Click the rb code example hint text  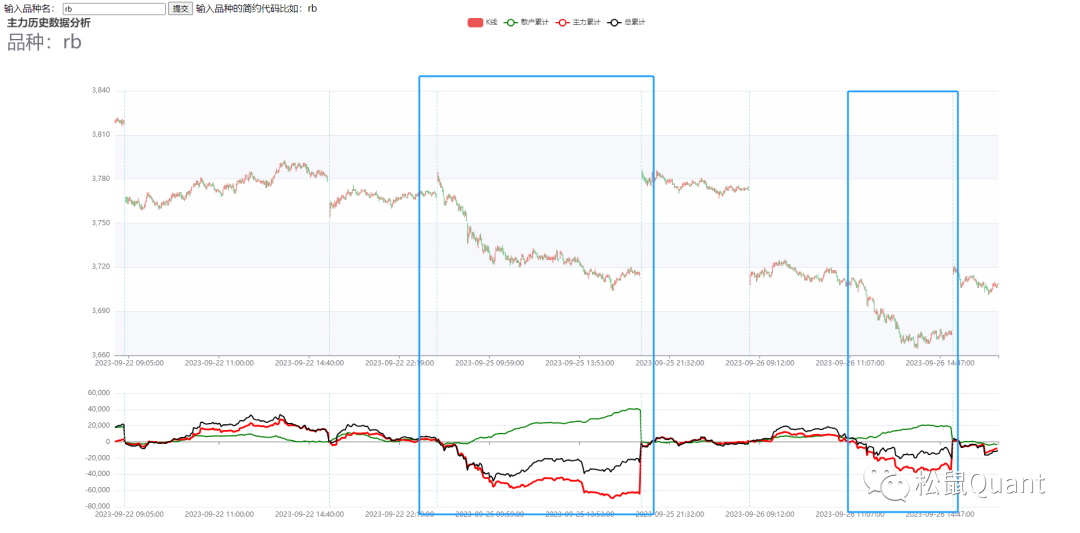[256, 8]
